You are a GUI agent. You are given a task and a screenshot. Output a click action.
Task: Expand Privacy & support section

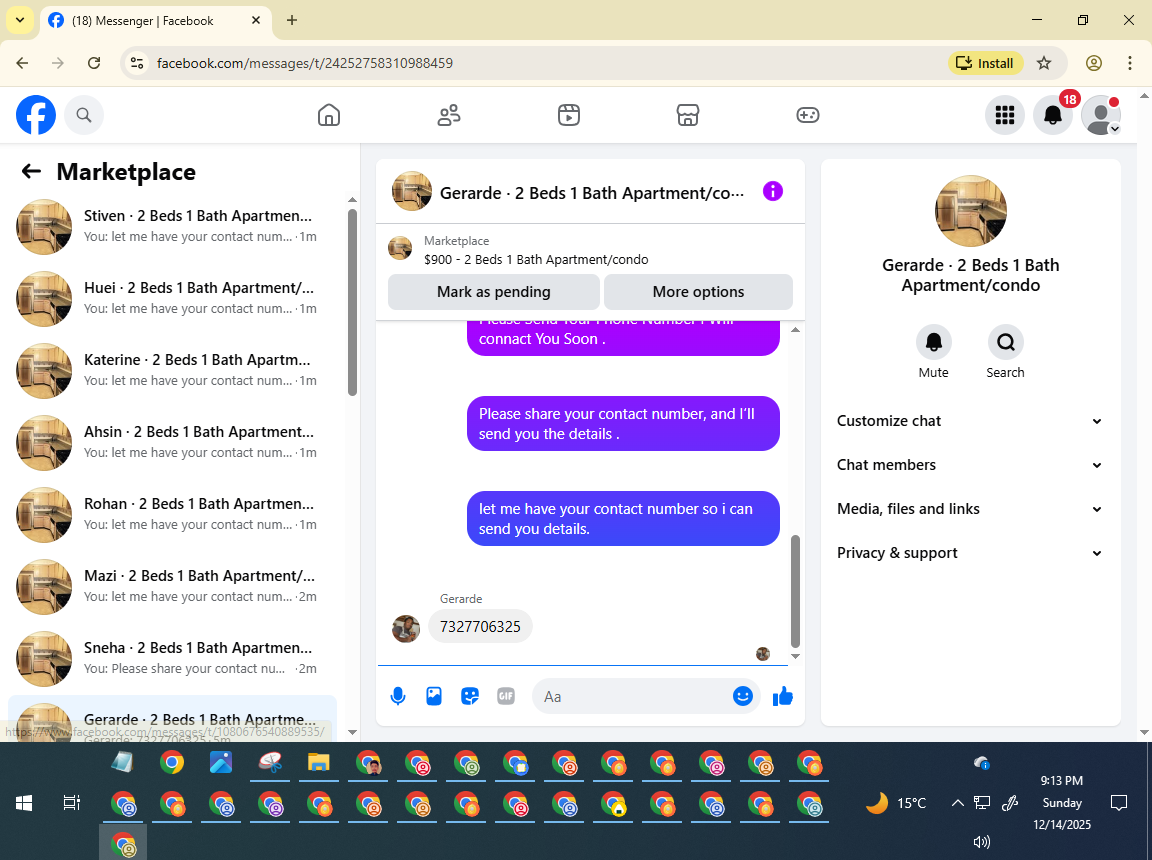coord(970,553)
